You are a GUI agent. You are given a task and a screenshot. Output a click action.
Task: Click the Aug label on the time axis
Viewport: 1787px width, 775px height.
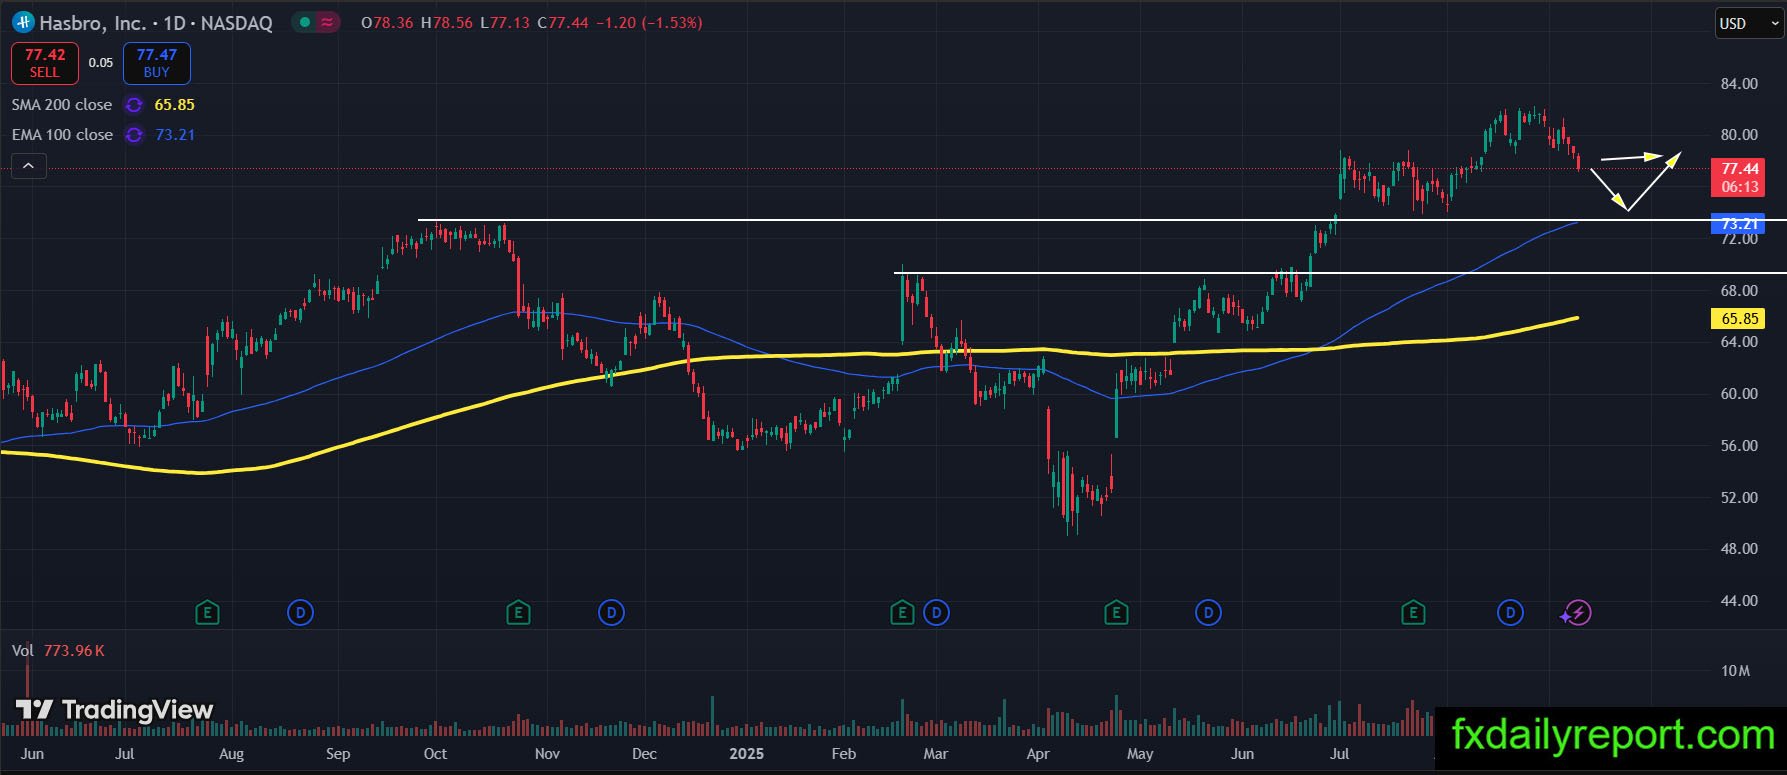click(x=231, y=754)
